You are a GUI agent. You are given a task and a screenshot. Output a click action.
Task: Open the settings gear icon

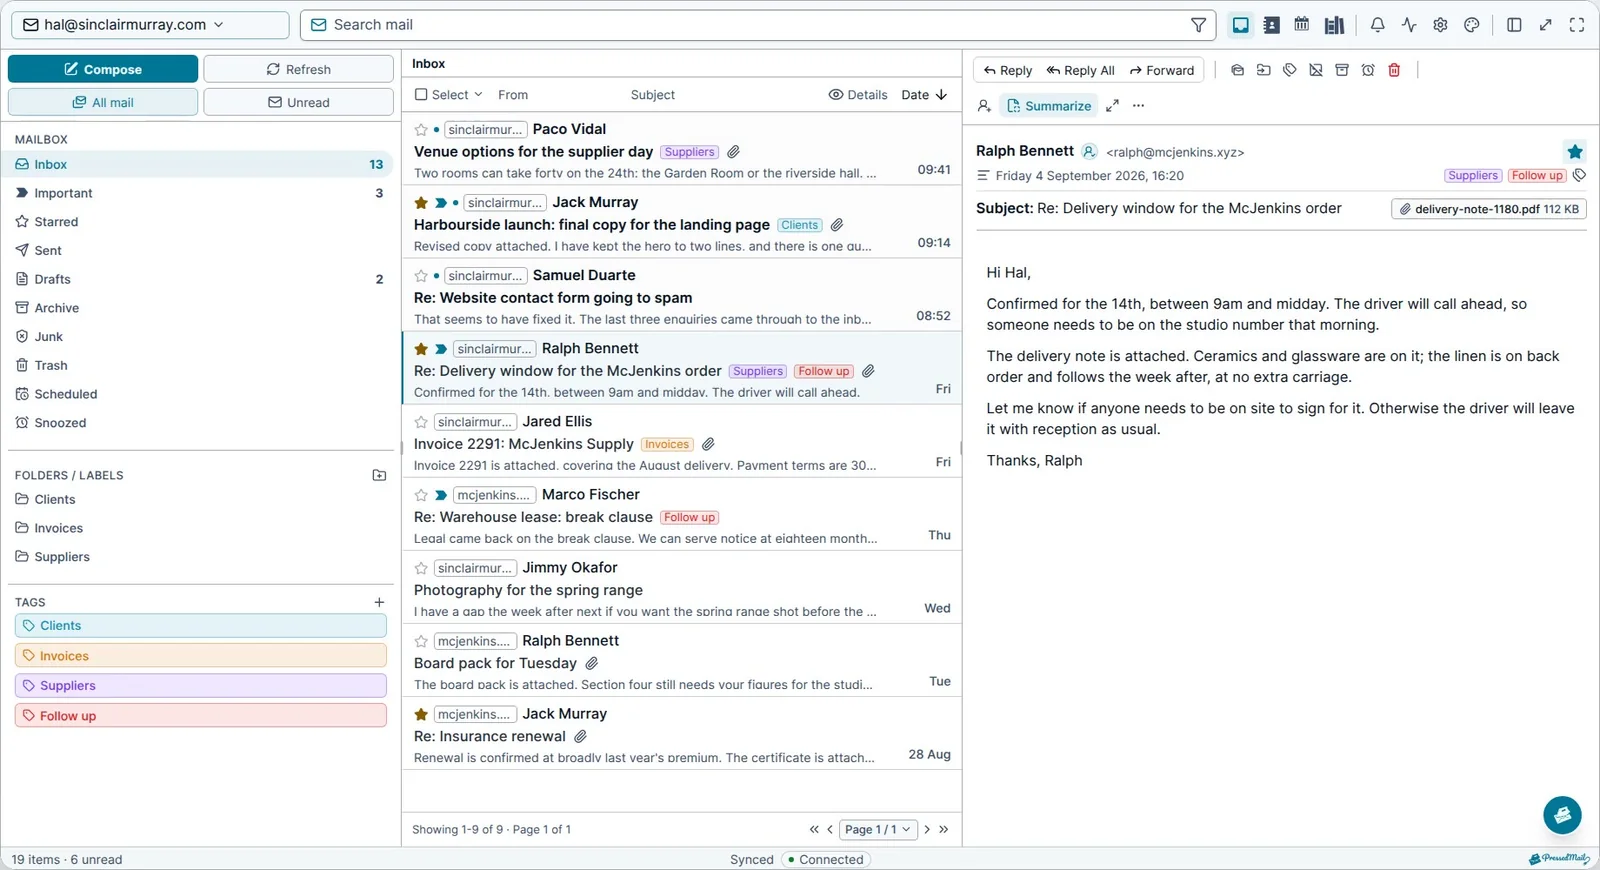[1440, 25]
